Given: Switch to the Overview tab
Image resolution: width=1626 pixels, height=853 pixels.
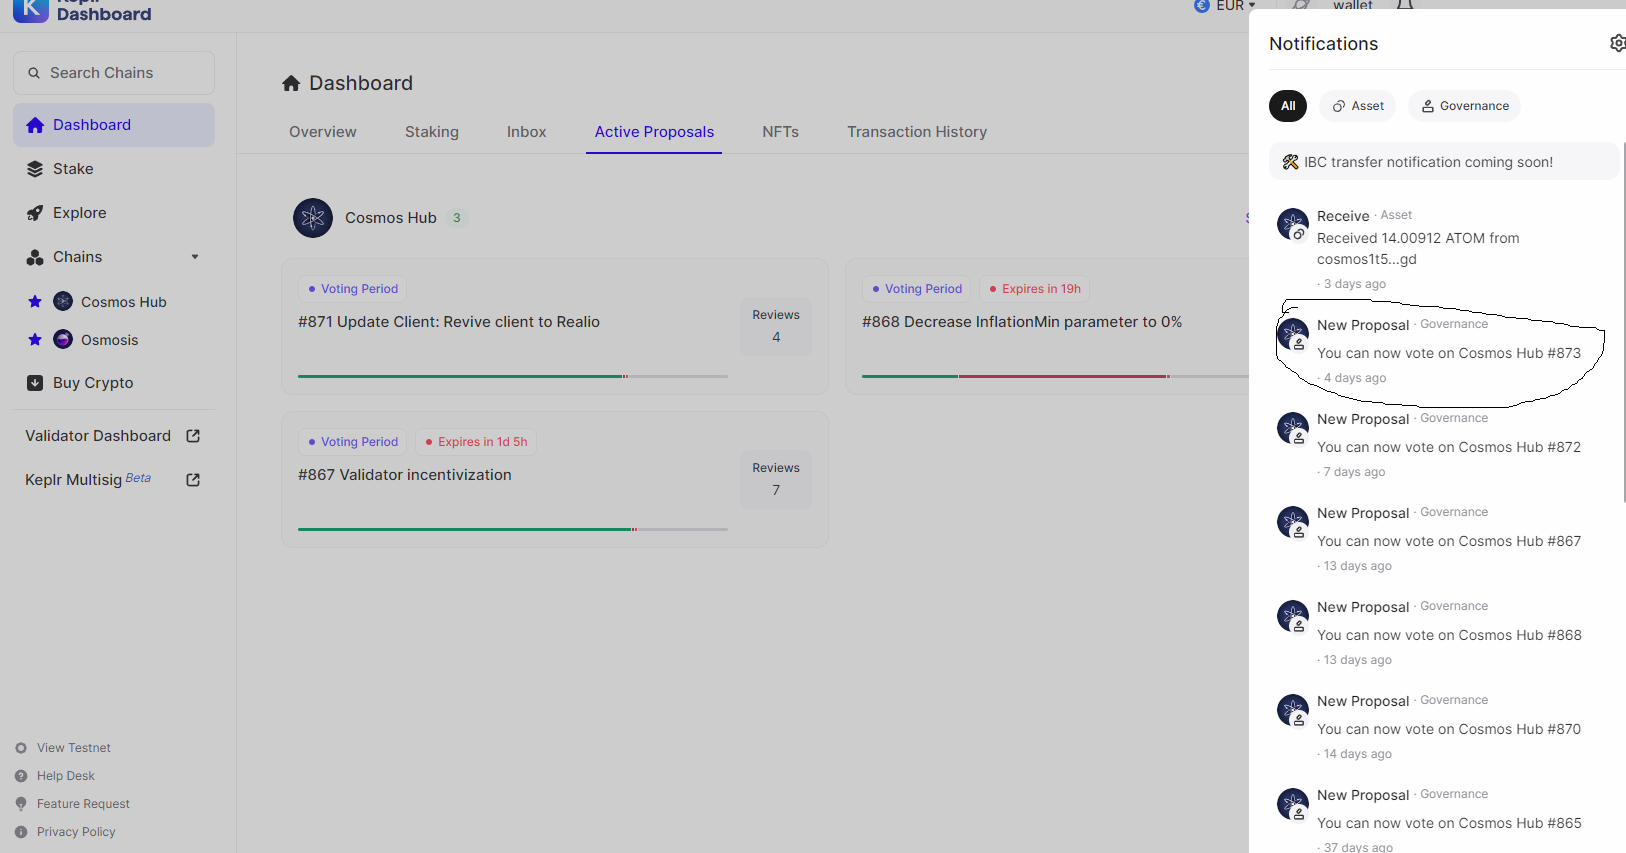Looking at the screenshot, I should [x=323, y=132].
